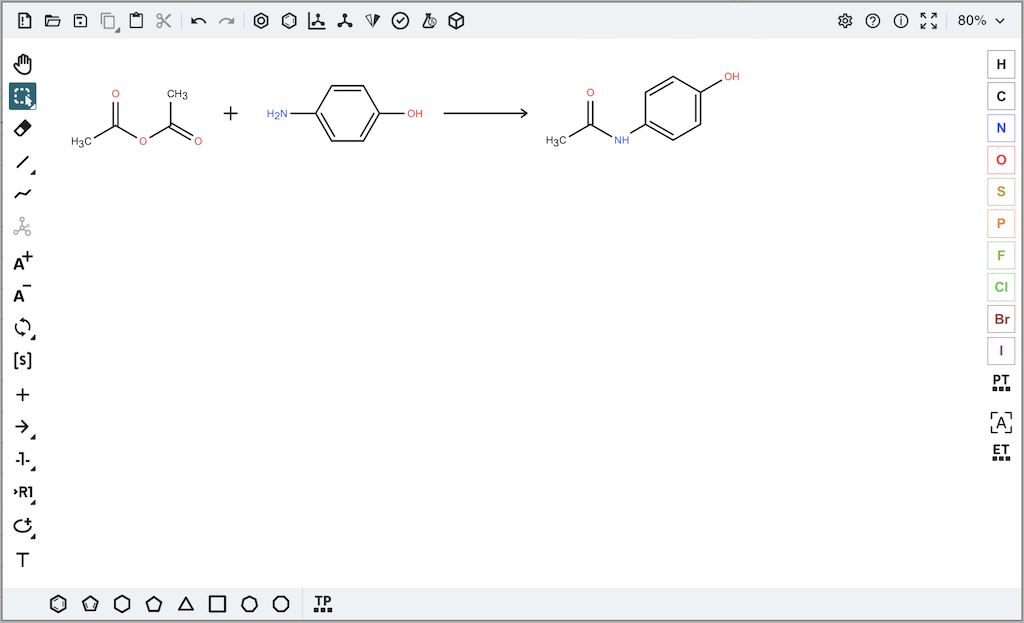
Task: Pick the Erase tool
Action: (x=23, y=128)
